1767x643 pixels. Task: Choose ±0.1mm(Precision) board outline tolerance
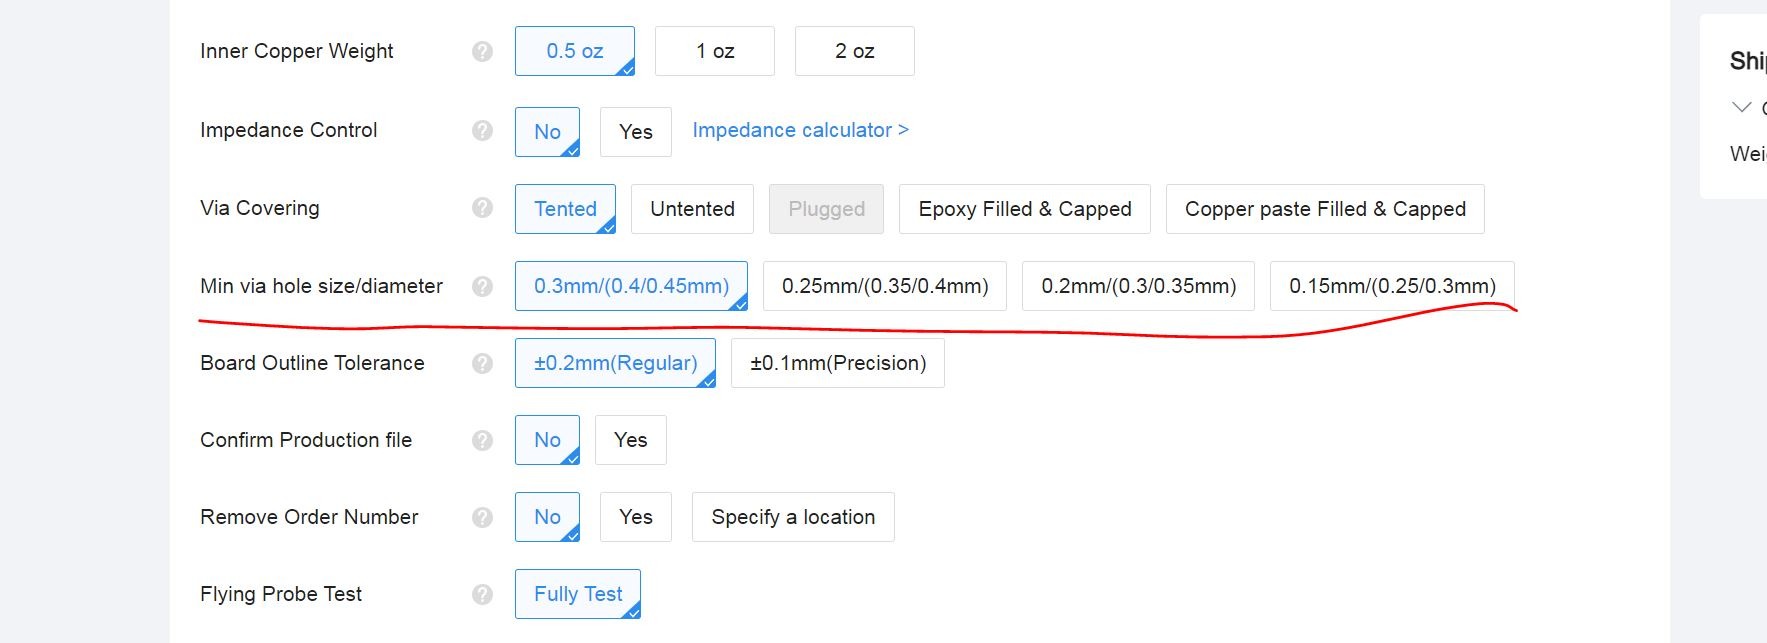(838, 363)
